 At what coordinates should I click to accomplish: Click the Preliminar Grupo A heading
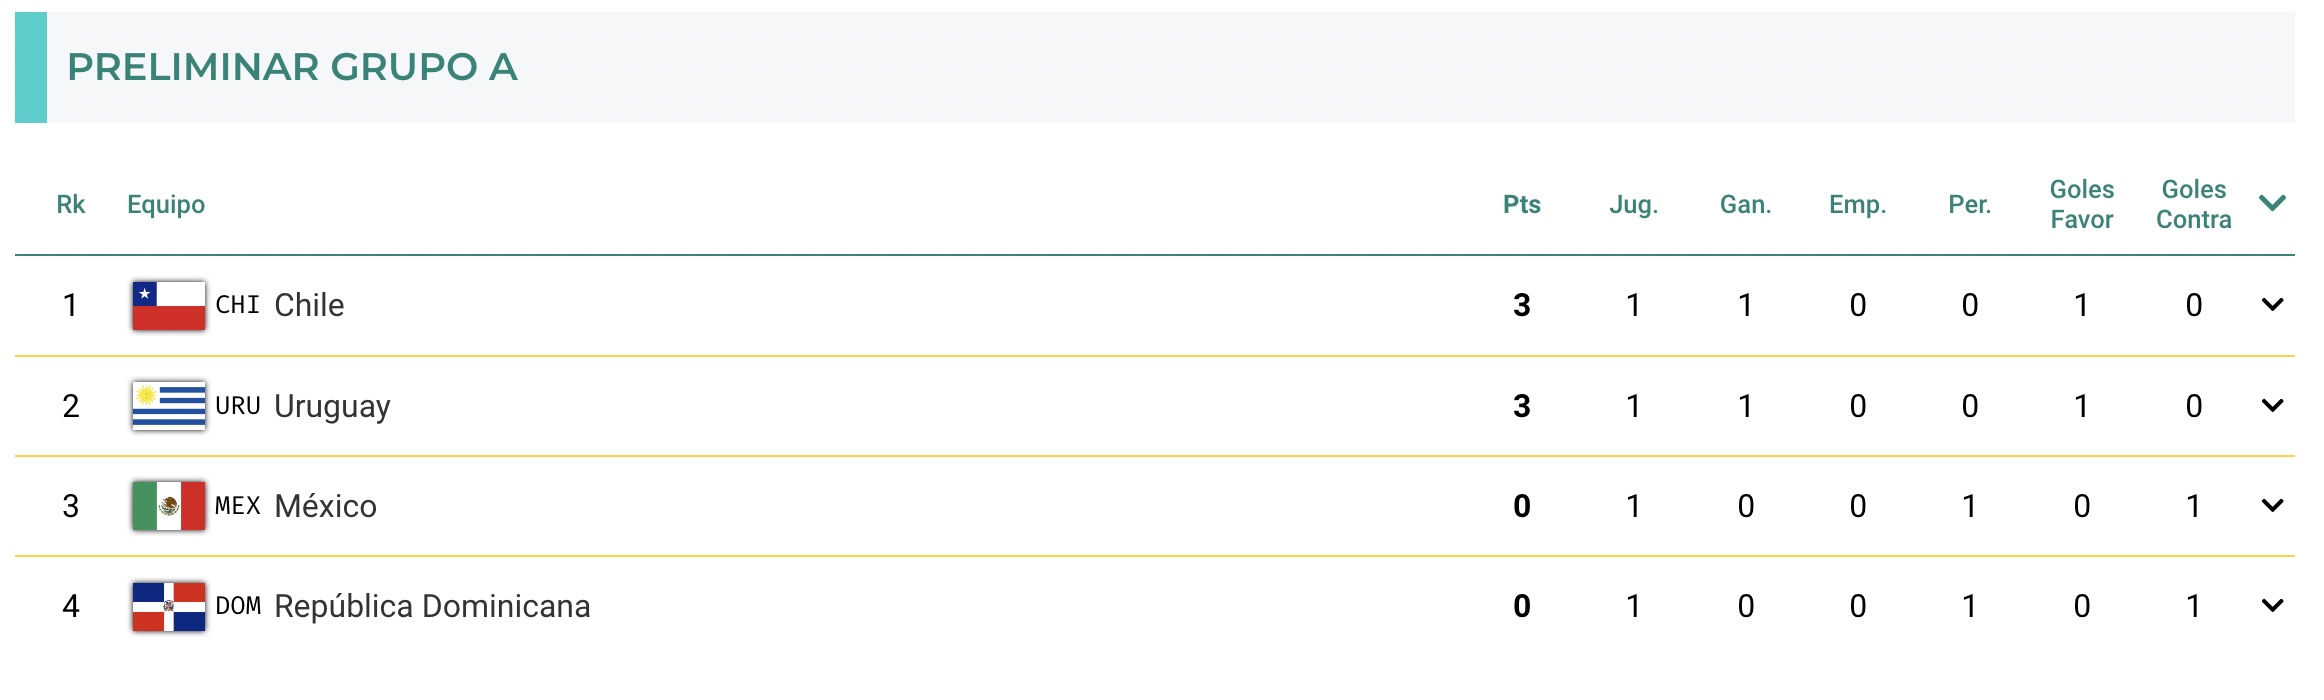tap(292, 67)
